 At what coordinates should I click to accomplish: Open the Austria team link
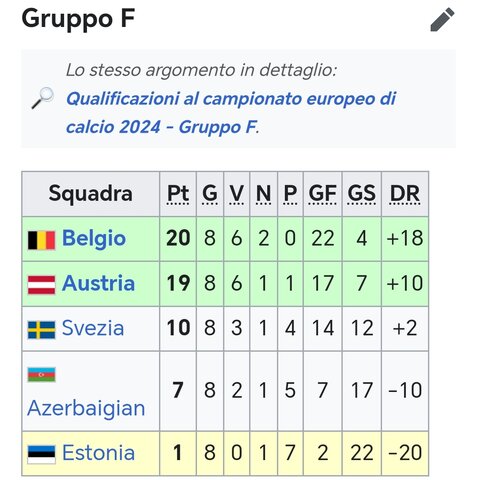click(x=98, y=284)
